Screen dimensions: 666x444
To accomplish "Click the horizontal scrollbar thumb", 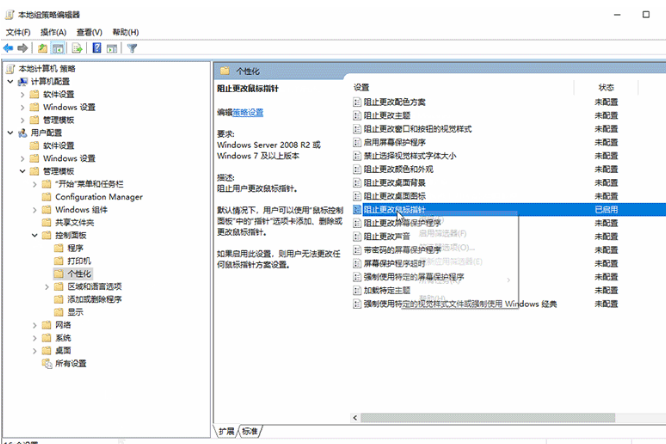I will pos(488,418).
